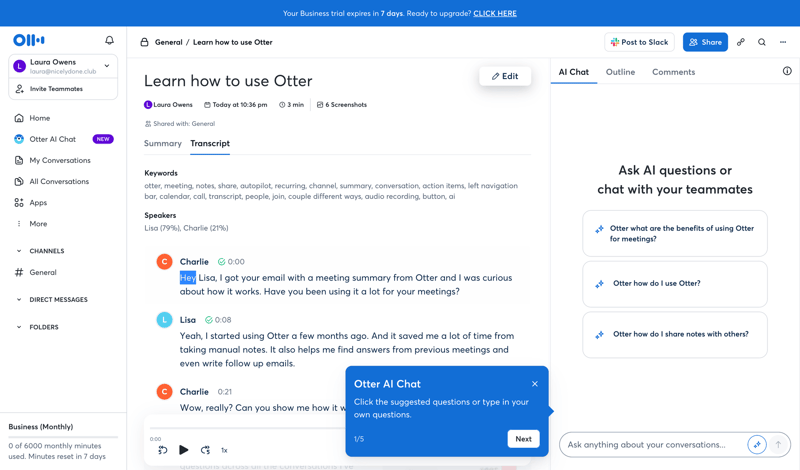The width and height of the screenshot is (800, 470).
Task: Click the Business (Monthly) plan label
Action: click(41, 427)
